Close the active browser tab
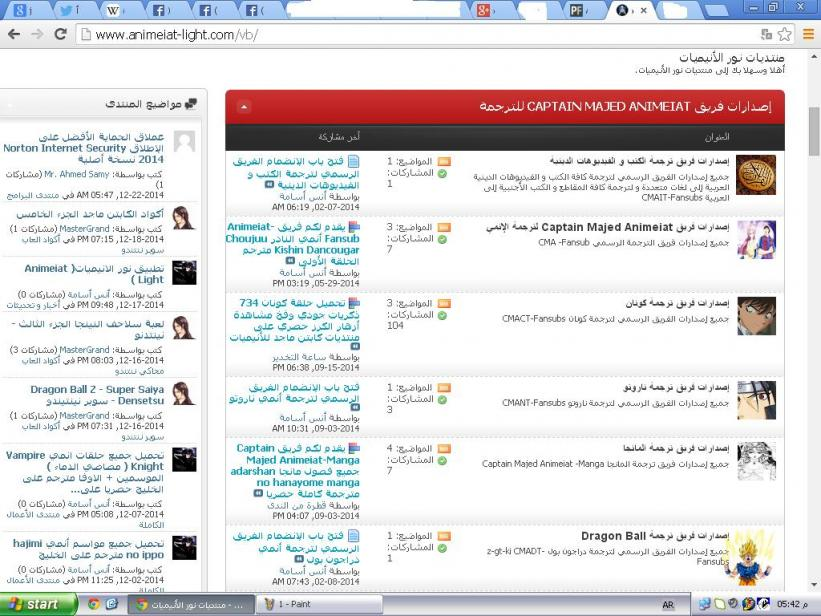This screenshot has height=616, width=821. click(x=644, y=10)
